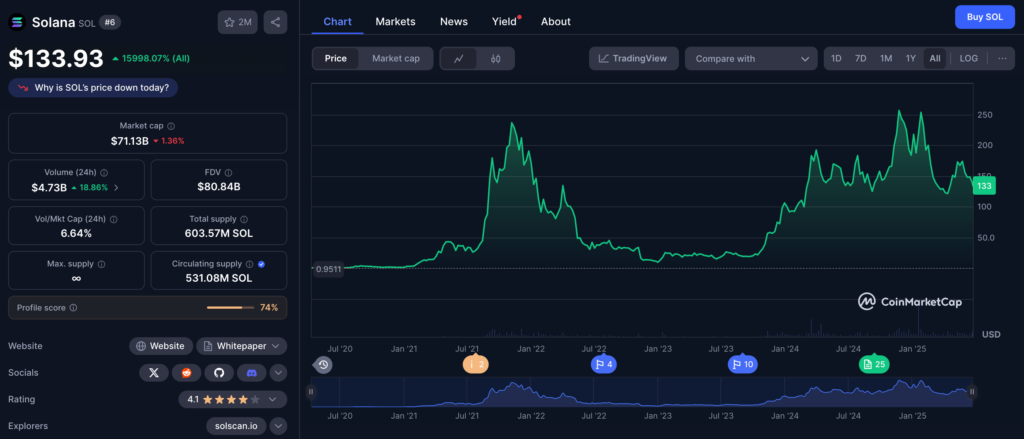Expand the Whitepaper dropdown
This screenshot has height=439, width=1024.
[x=242, y=346]
